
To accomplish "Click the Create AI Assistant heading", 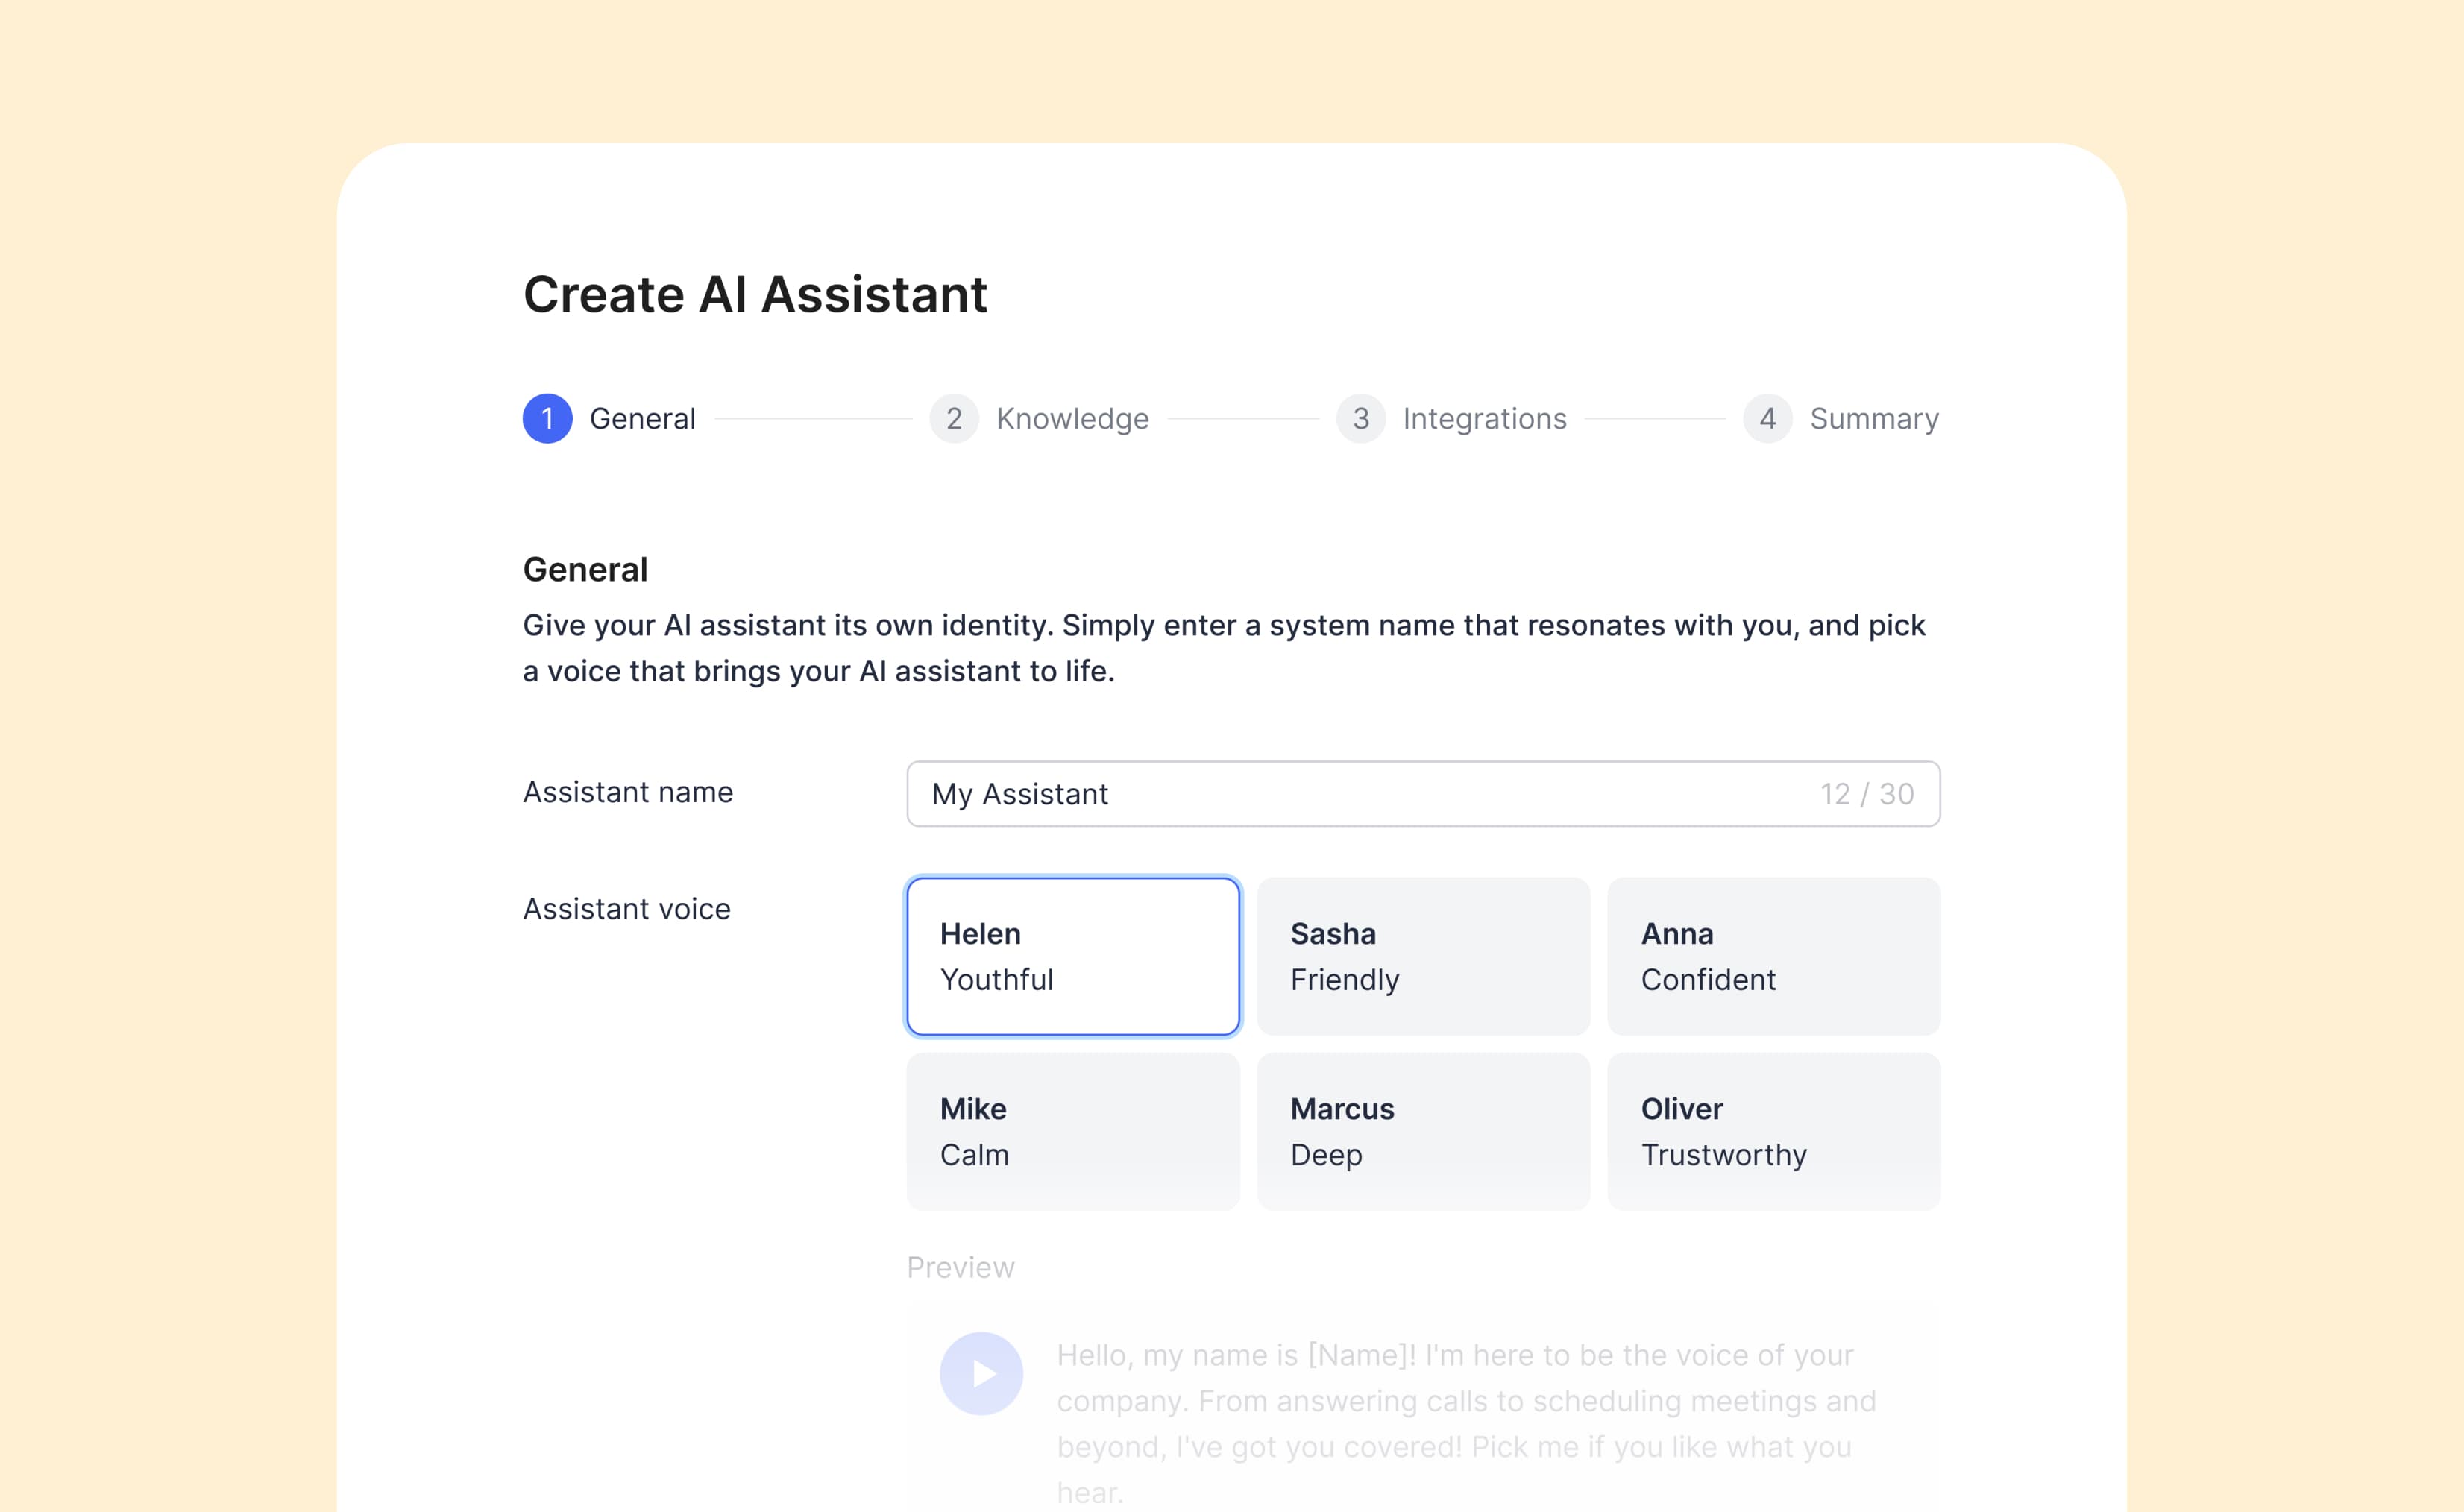I will [755, 295].
